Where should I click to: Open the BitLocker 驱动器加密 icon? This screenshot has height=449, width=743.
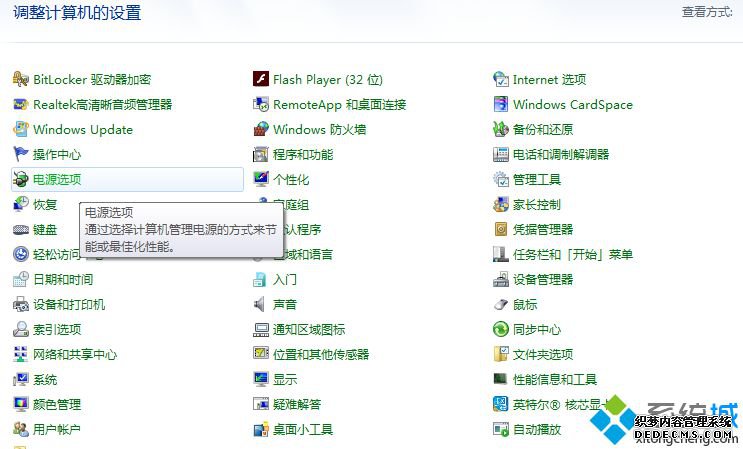[x=21, y=80]
